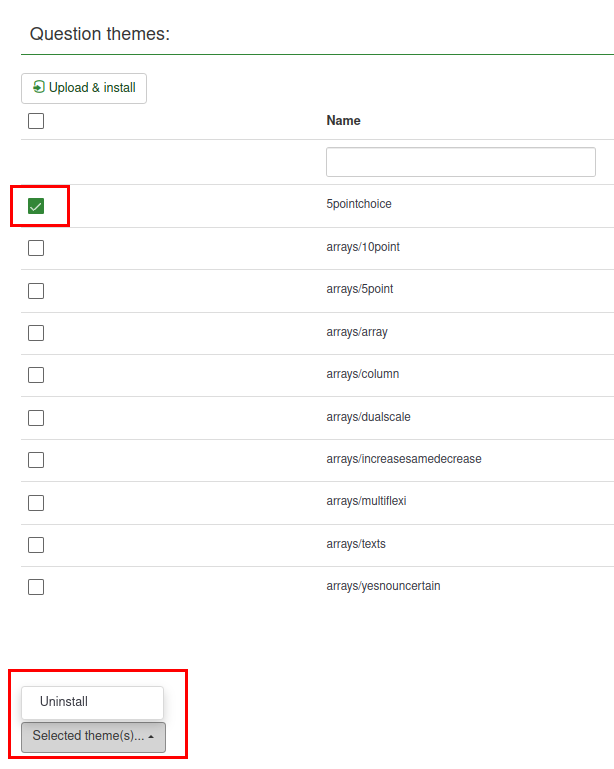Select the arrays/yesnouncertain theme checkbox
Screen dimensions: 614x769
pos(36,587)
